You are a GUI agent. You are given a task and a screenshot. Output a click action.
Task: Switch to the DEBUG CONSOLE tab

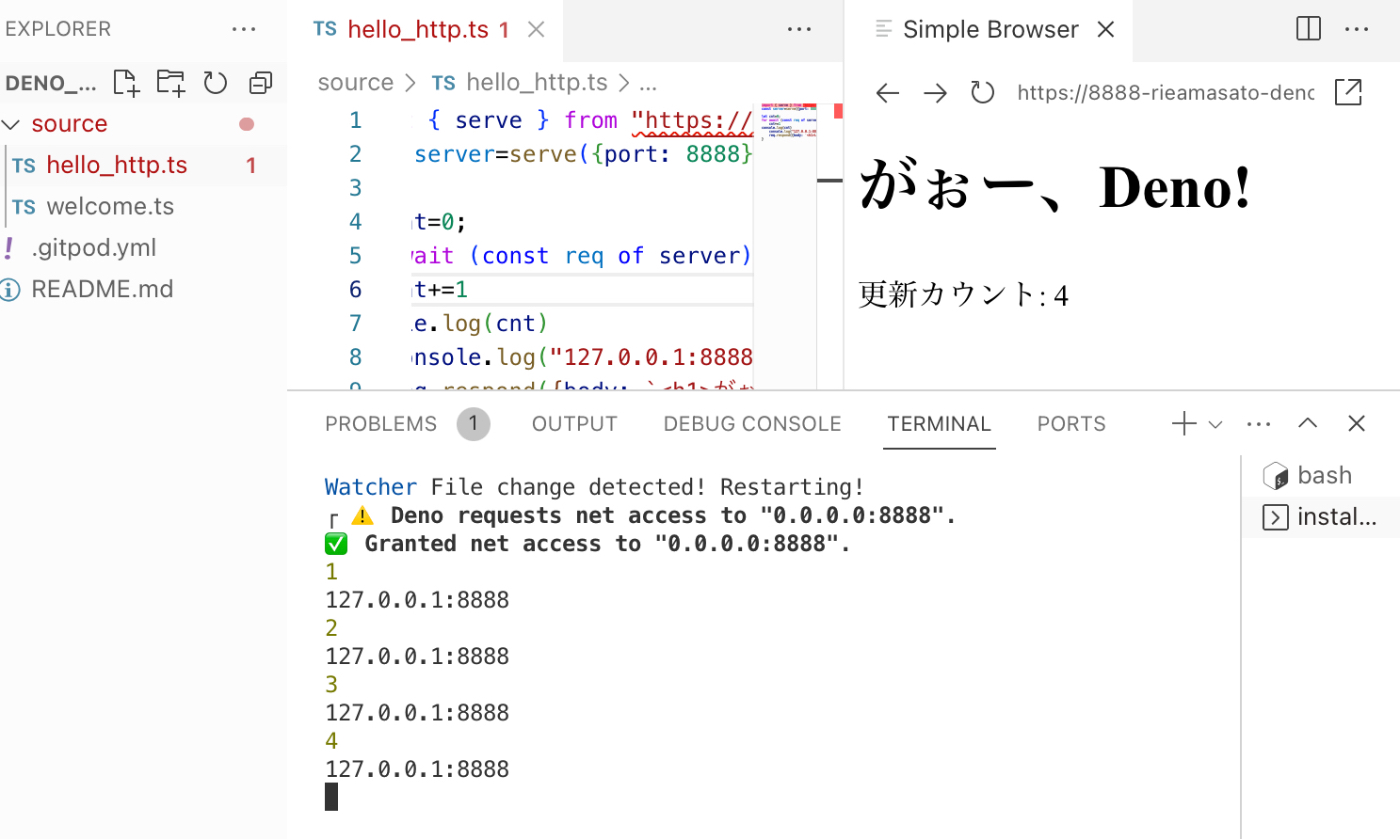[752, 424]
